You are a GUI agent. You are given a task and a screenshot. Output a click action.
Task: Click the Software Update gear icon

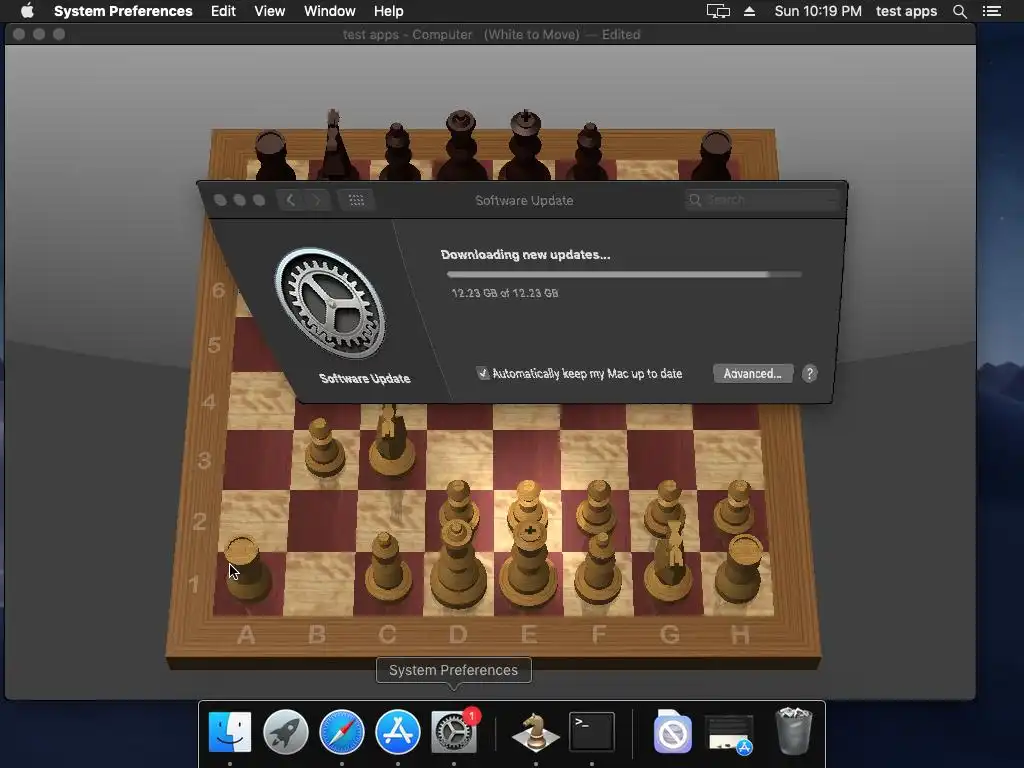point(330,302)
